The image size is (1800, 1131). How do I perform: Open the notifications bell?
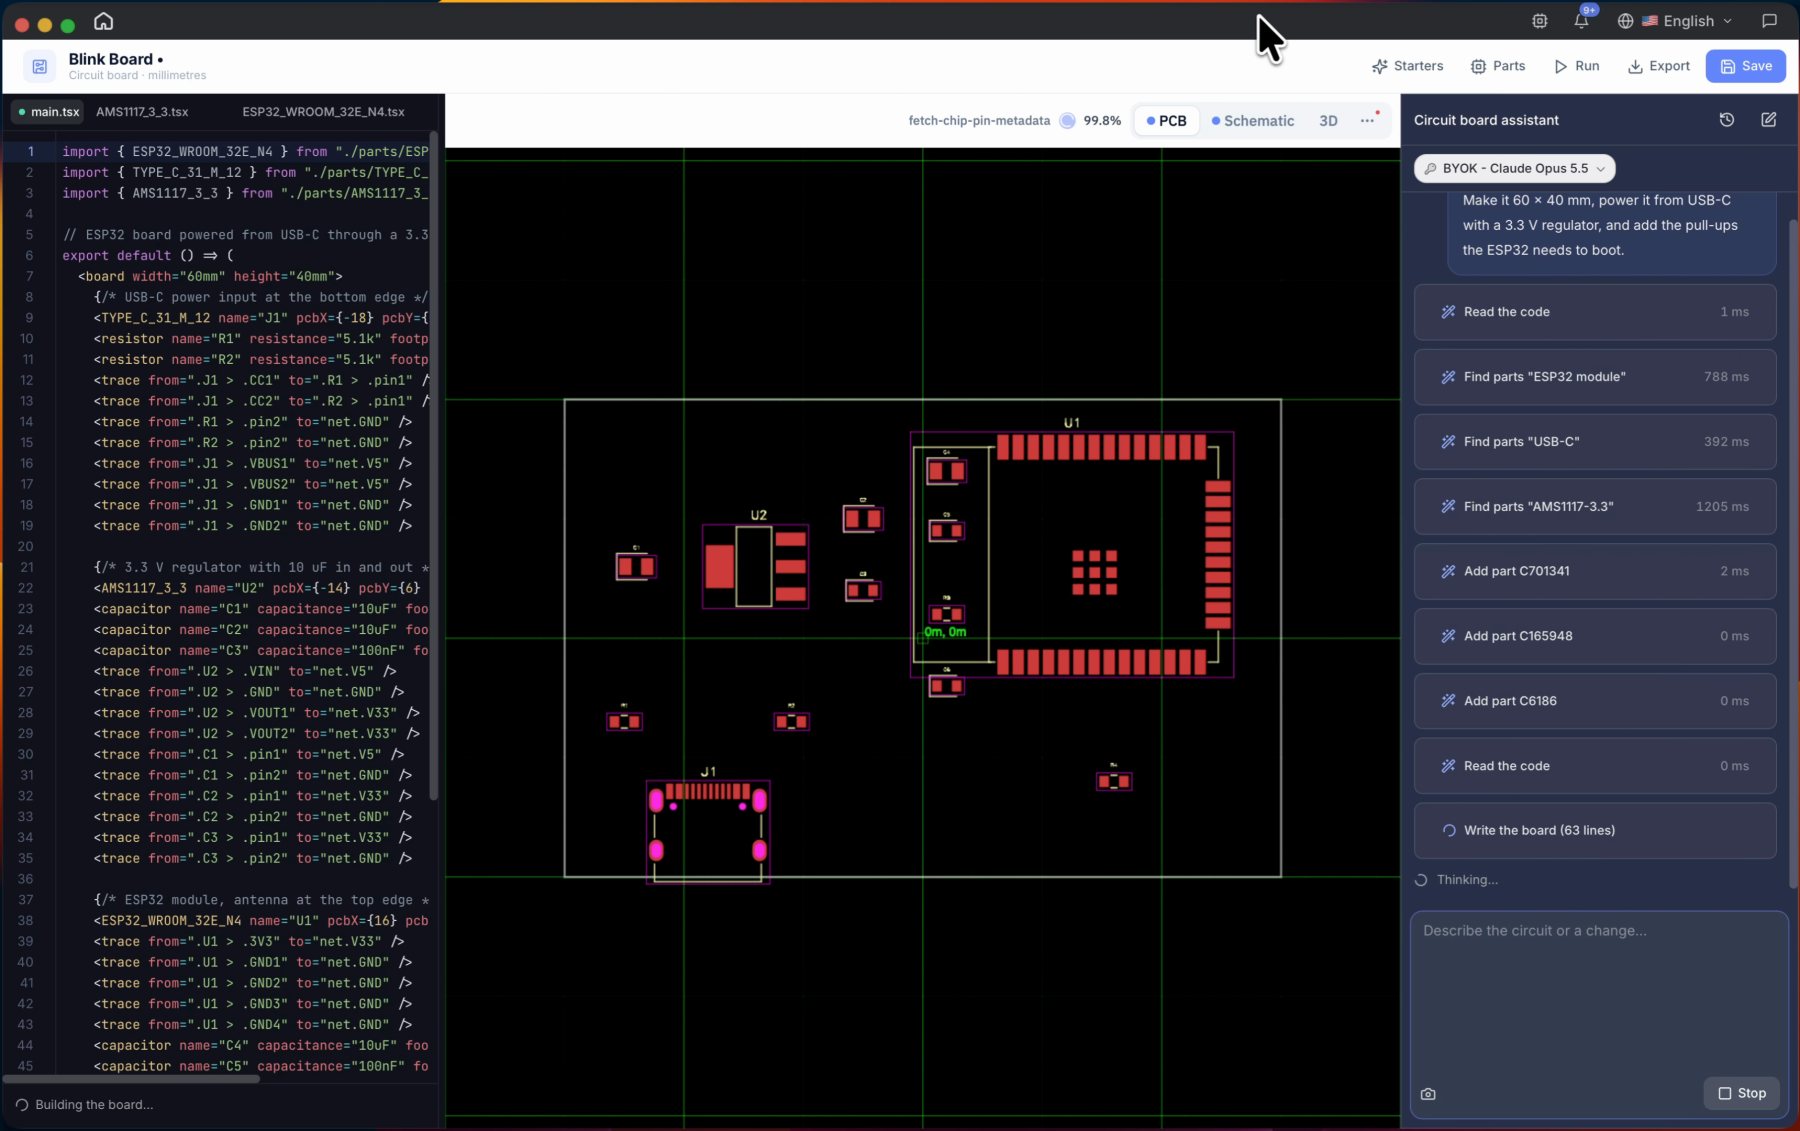coord(1581,21)
